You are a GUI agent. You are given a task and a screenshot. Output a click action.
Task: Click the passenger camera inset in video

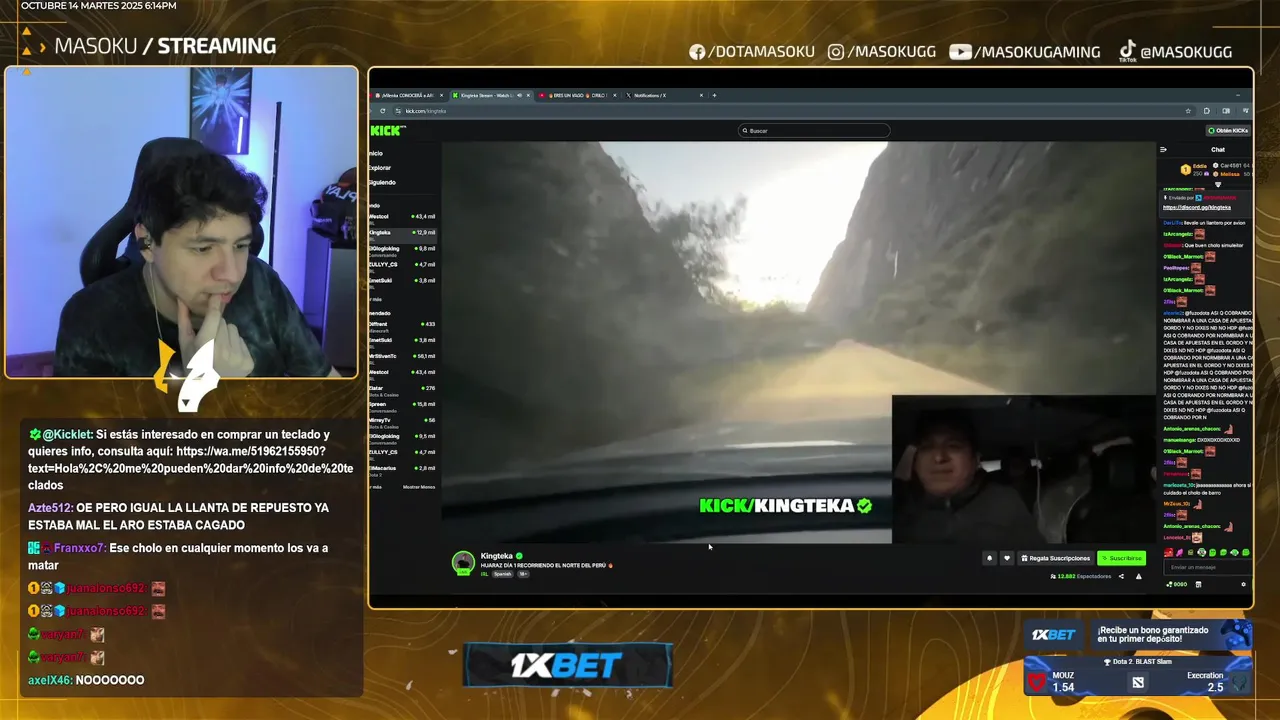tap(1023, 469)
